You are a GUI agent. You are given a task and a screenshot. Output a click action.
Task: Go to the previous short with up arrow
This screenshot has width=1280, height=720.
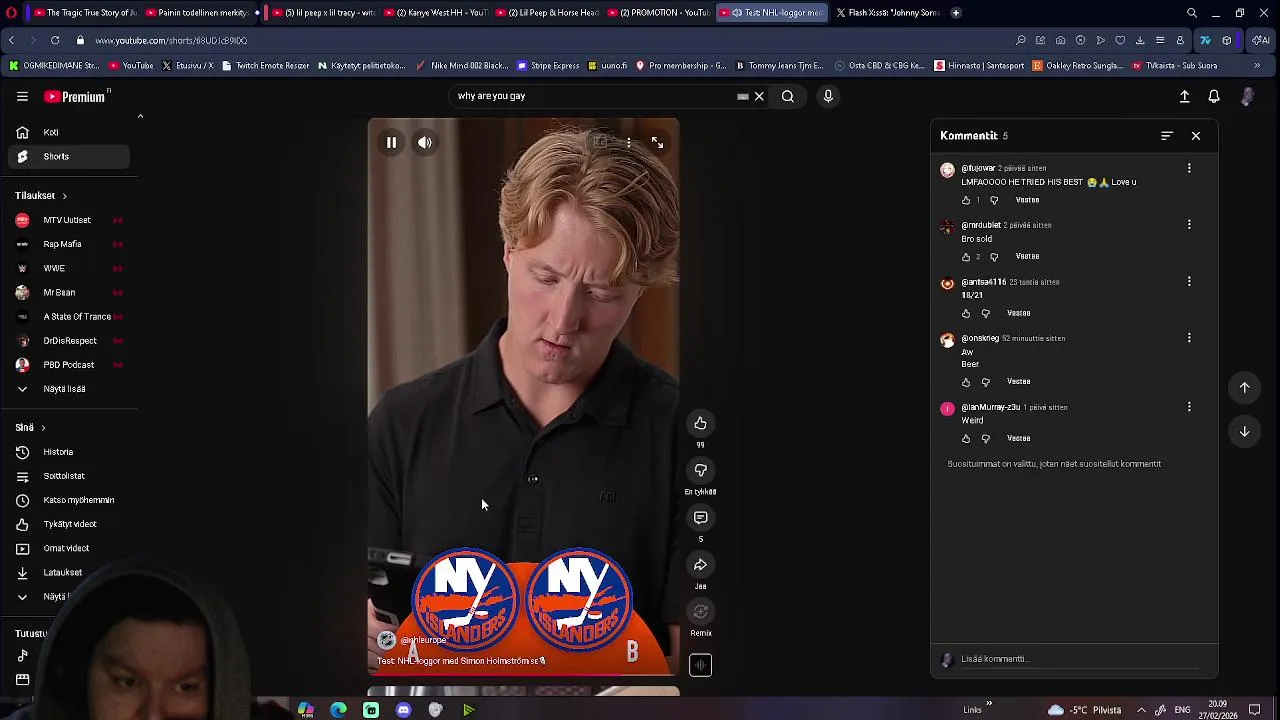click(1244, 387)
